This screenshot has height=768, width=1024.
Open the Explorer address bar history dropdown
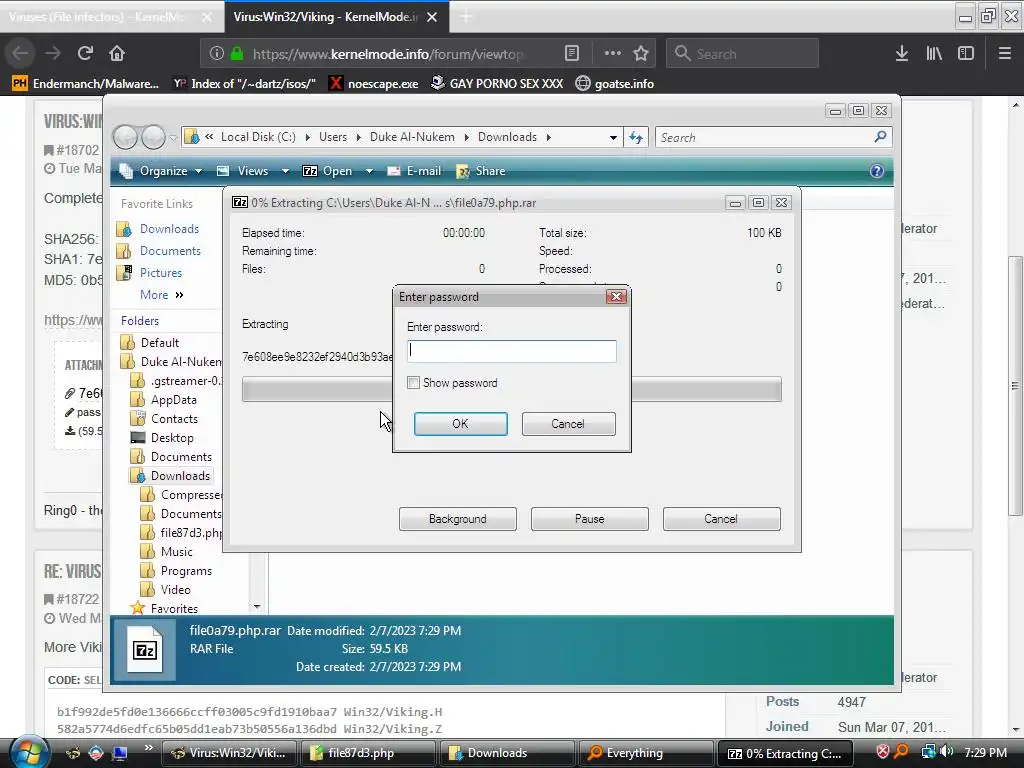(x=613, y=137)
